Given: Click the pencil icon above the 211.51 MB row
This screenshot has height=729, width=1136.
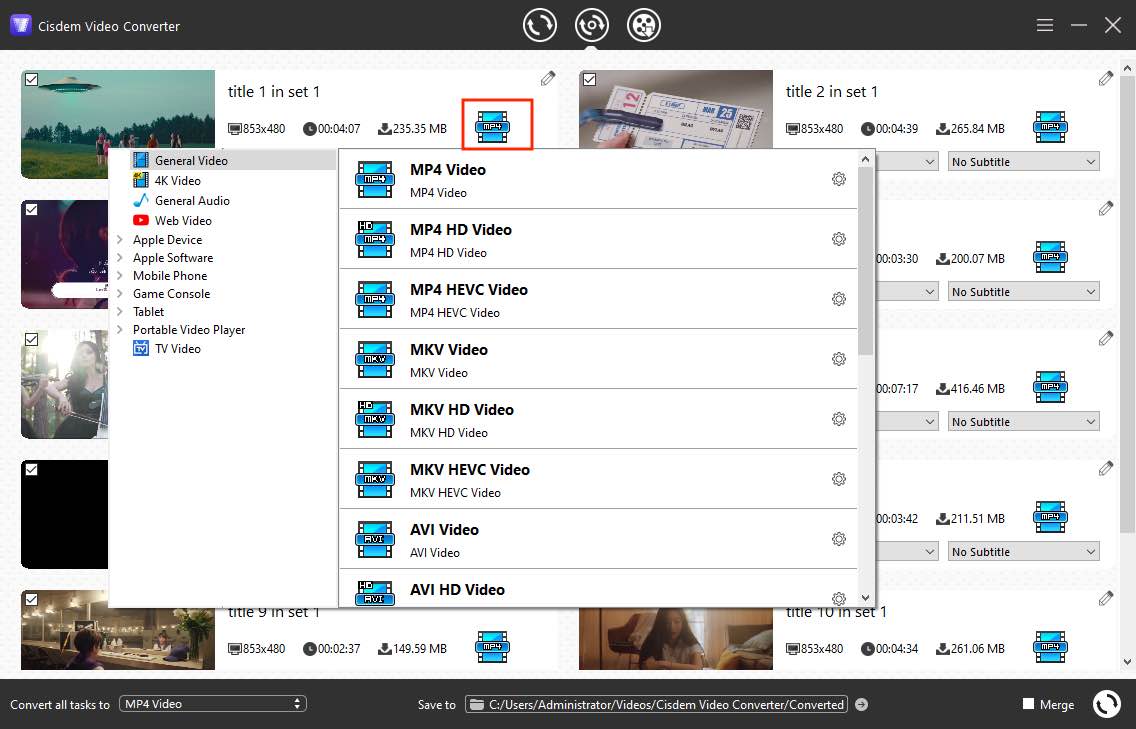Looking at the screenshot, I should [x=1106, y=469].
